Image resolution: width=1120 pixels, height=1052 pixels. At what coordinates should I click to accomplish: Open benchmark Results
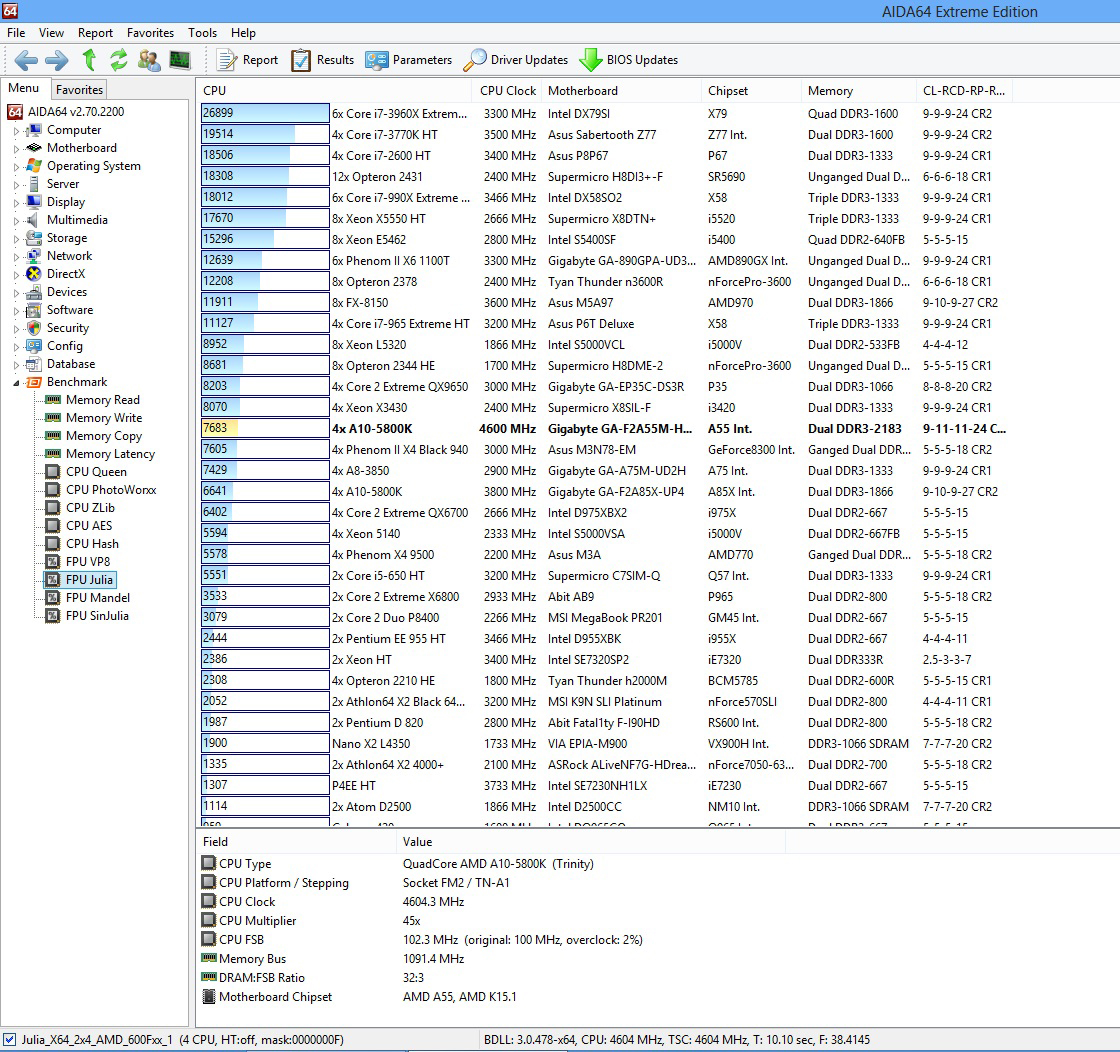[323, 60]
